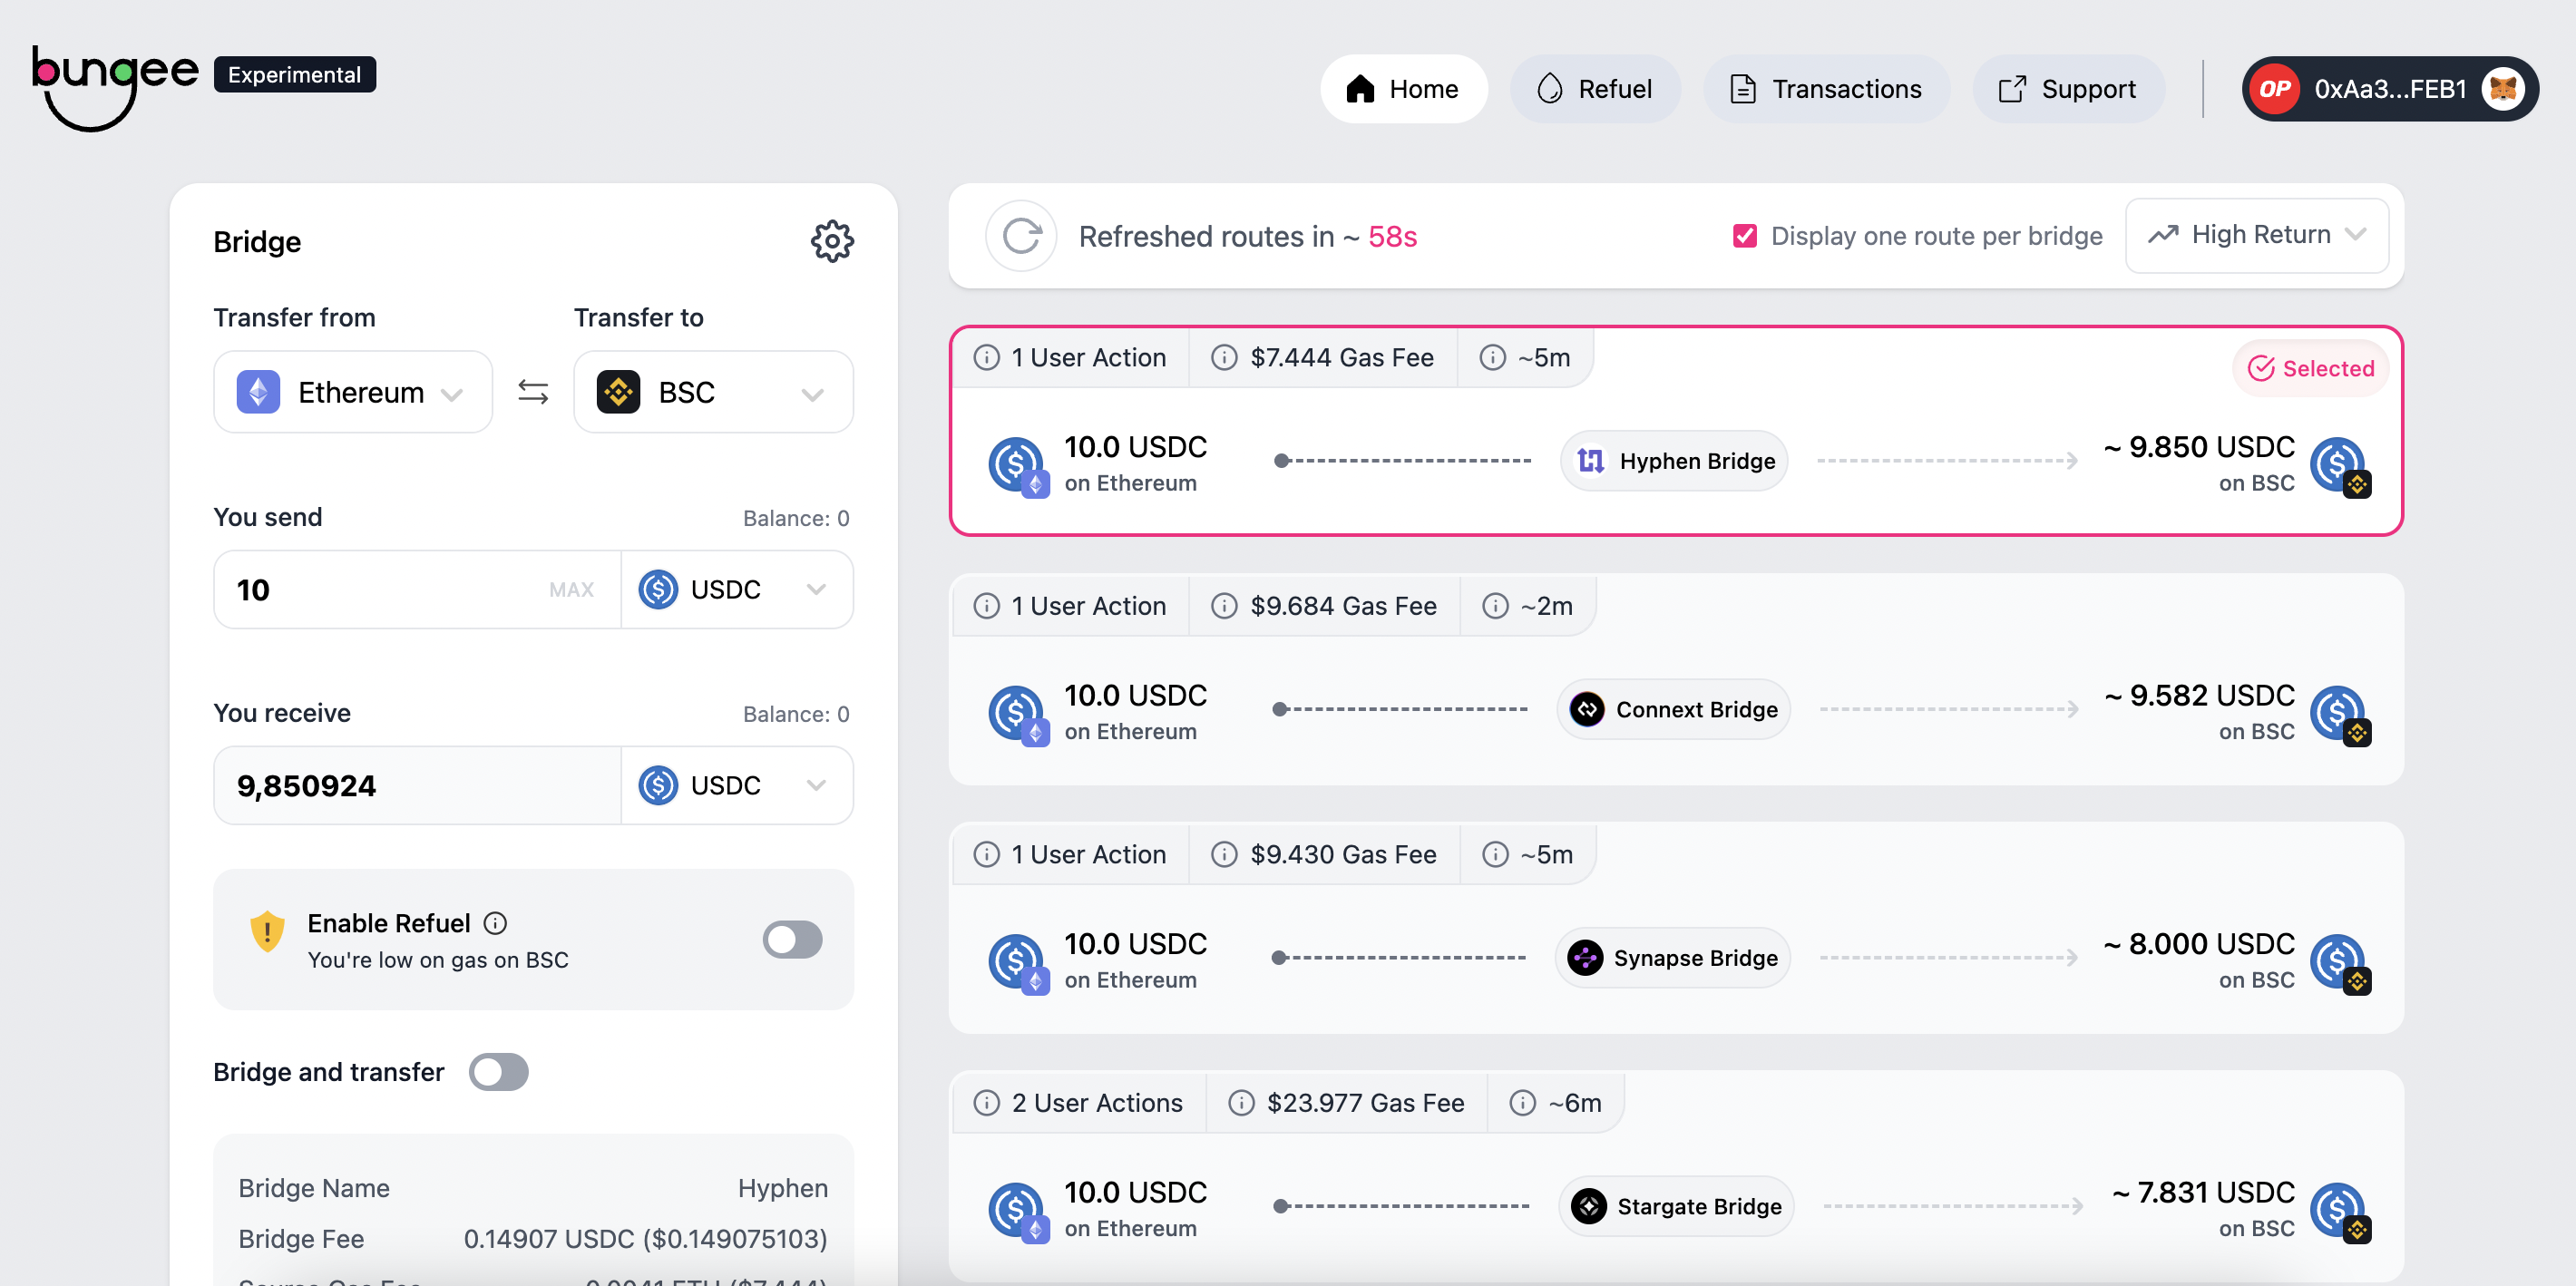Click the Bridge Fee value 0.14907 USDC
The width and height of the screenshot is (2576, 1286).
click(645, 1239)
